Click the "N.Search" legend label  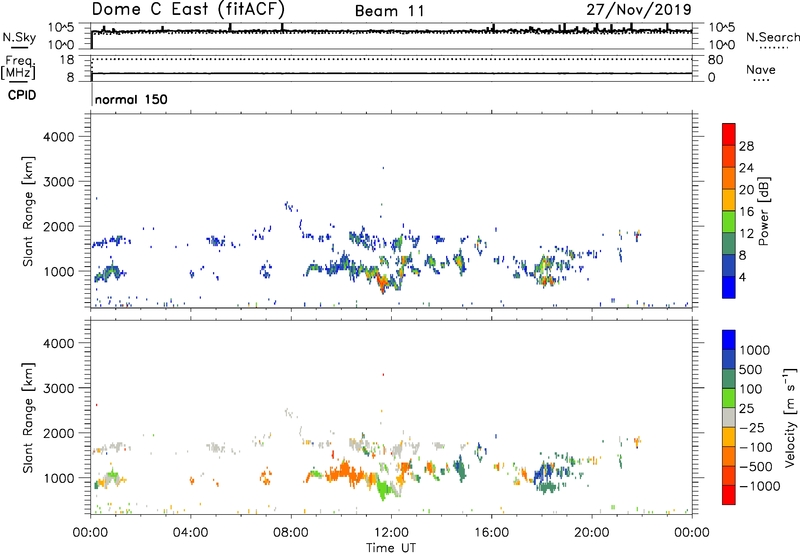pos(772,37)
